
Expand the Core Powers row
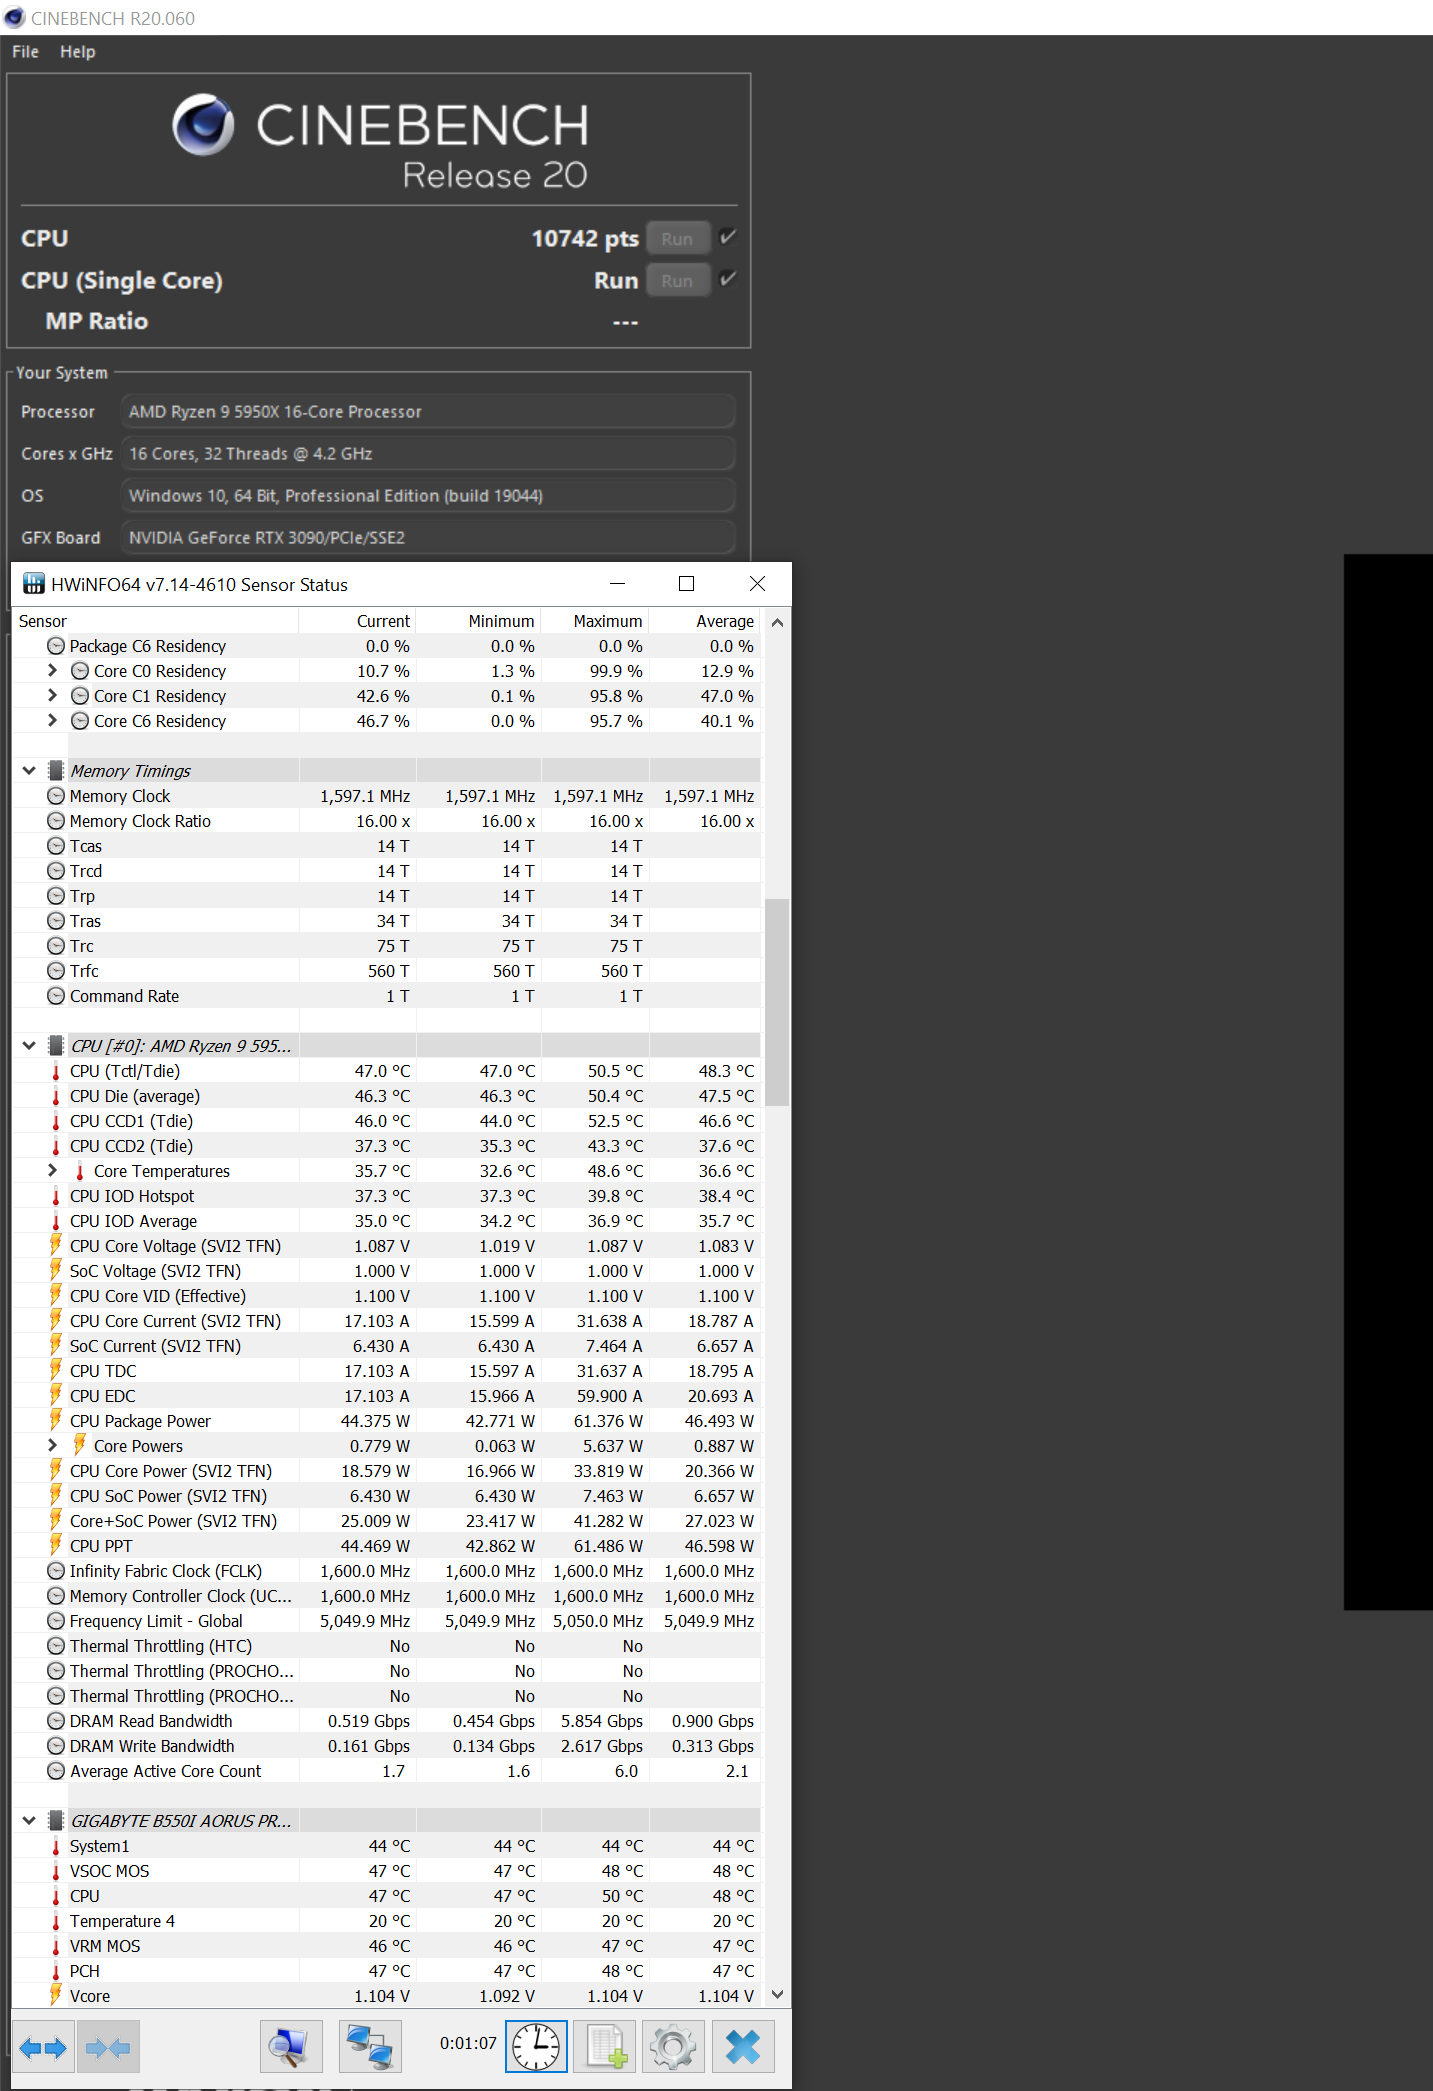point(52,1445)
